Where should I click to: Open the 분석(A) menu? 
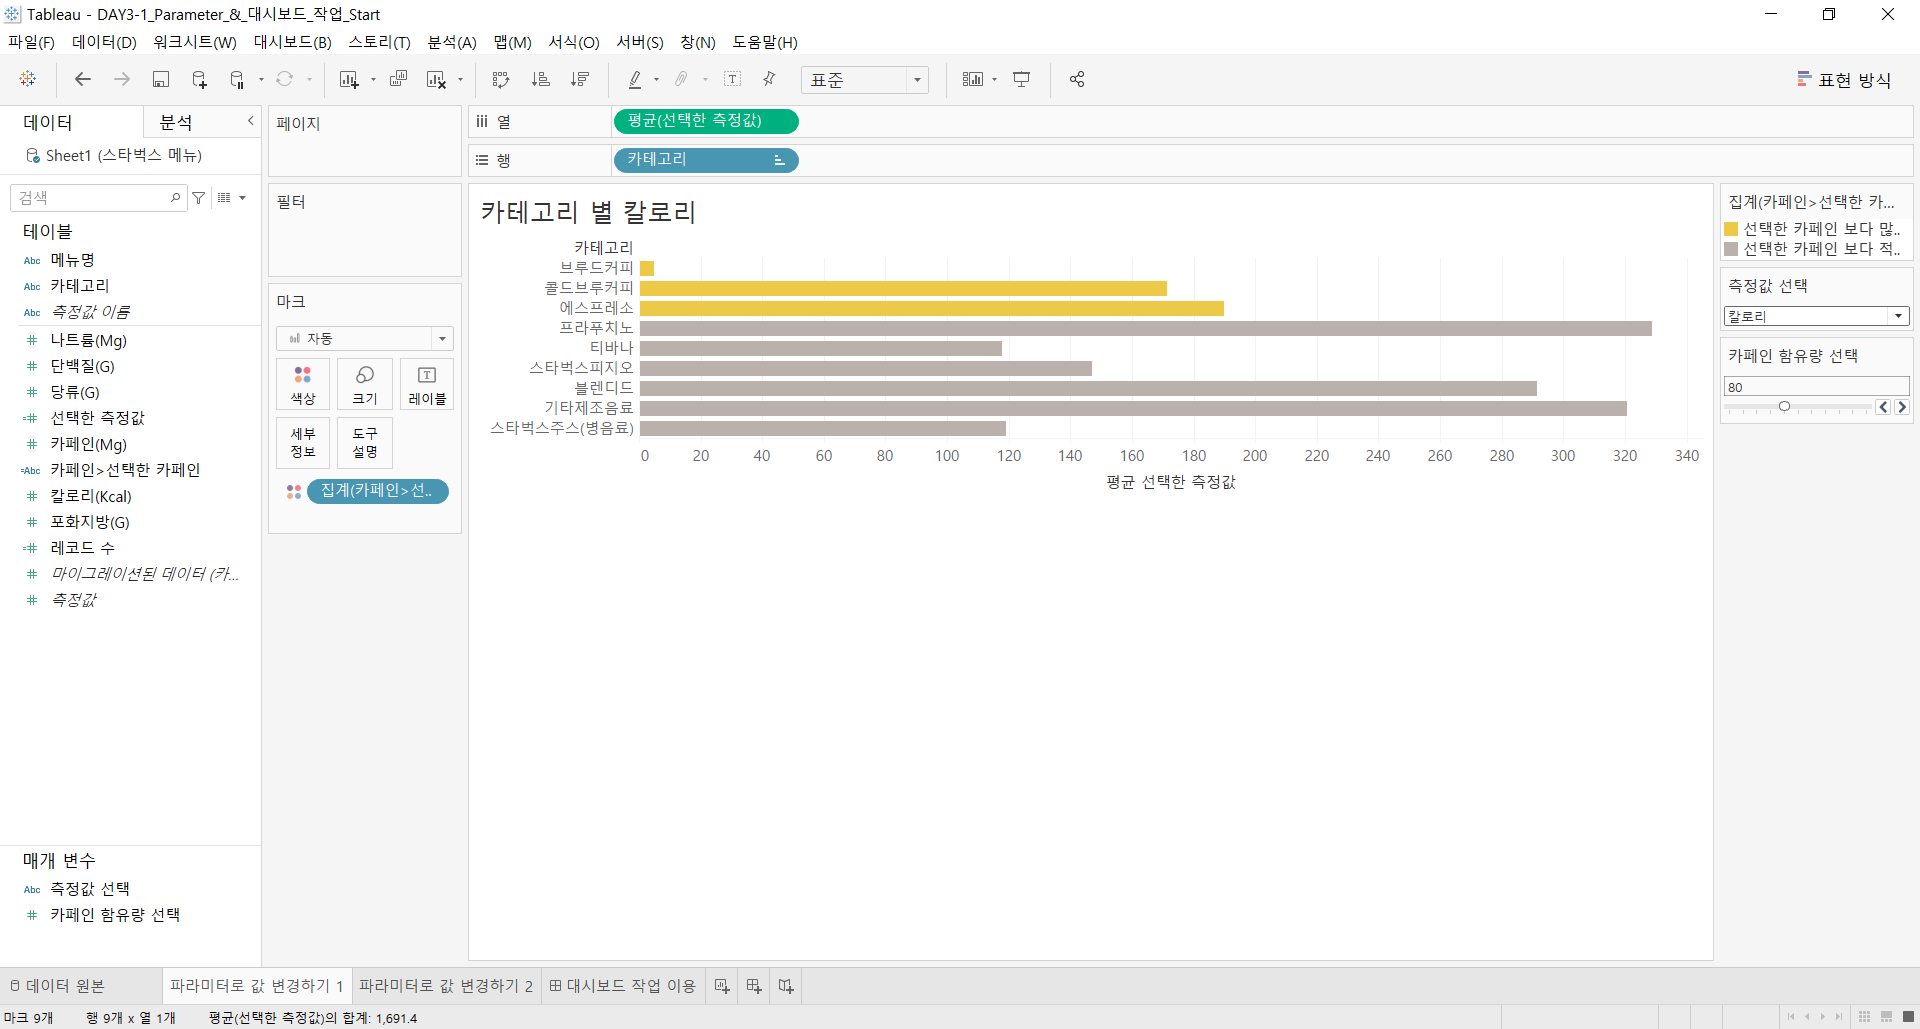[x=452, y=42]
